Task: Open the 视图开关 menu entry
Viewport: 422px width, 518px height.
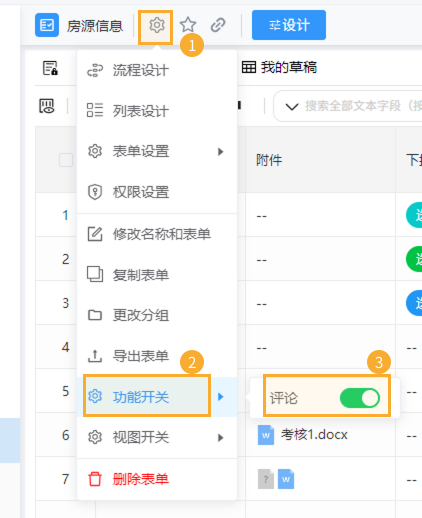Action: click(x=157, y=437)
